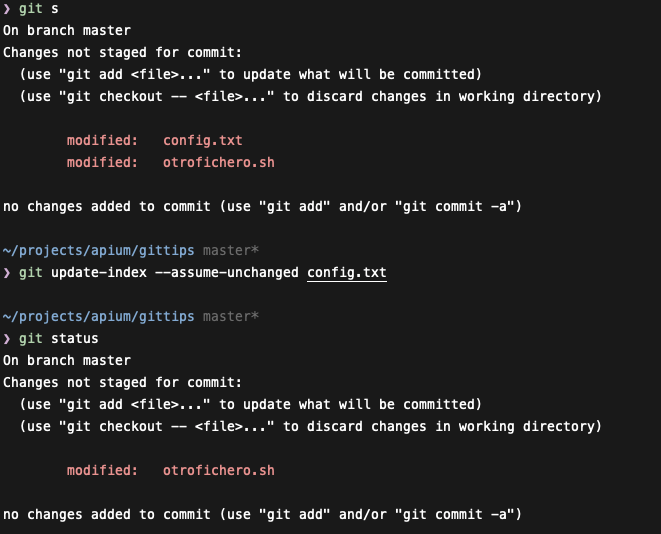
Task: Click "On branch master" below "git status"
Action: (x=67, y=360)
